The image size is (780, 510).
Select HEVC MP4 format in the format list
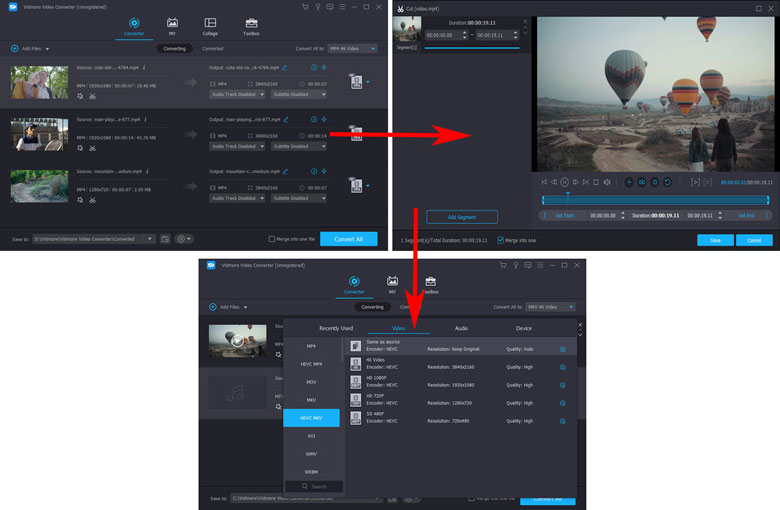(x=311, y=364)
